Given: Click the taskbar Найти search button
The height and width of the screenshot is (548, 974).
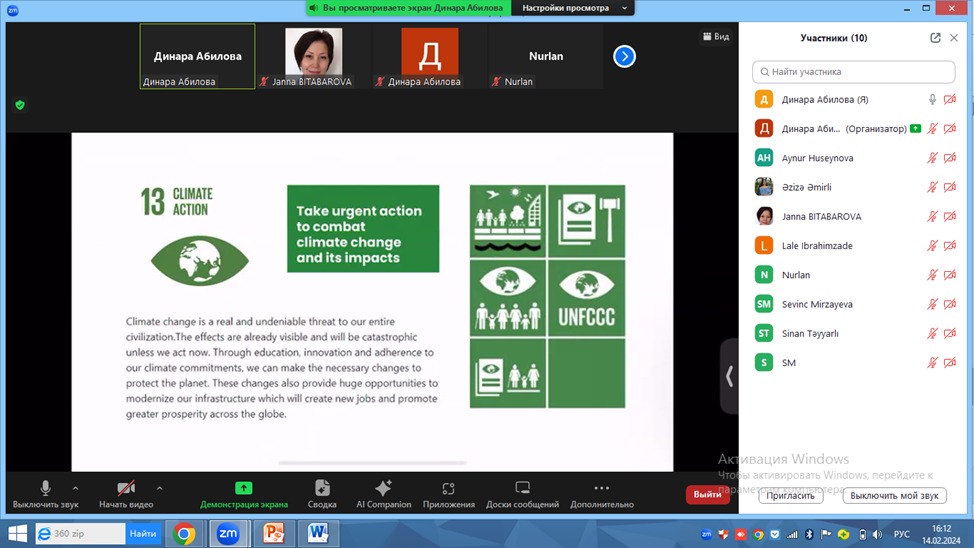Looking at the screenshot, I should [143, 534].
